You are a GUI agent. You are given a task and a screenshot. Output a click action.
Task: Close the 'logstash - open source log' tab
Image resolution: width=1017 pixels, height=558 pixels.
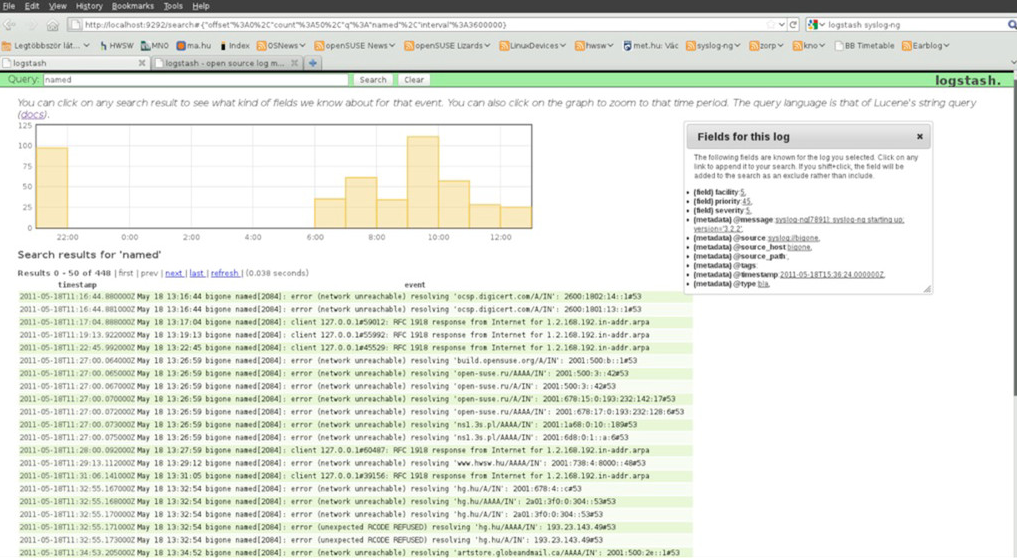[x=294, y=63]
